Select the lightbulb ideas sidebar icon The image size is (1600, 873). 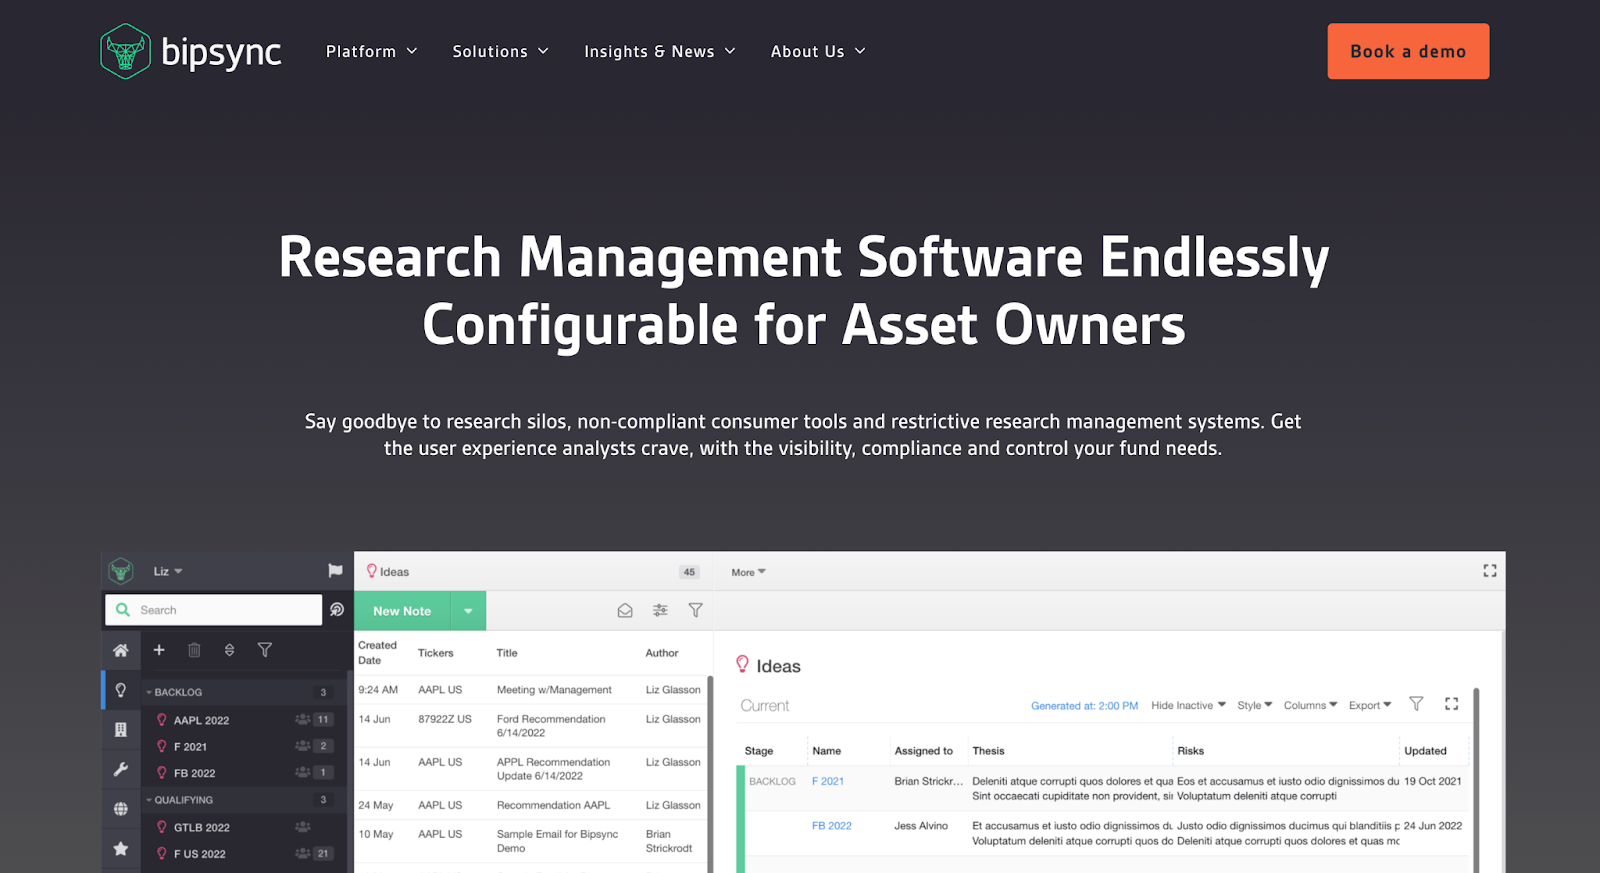pos(121,690)
